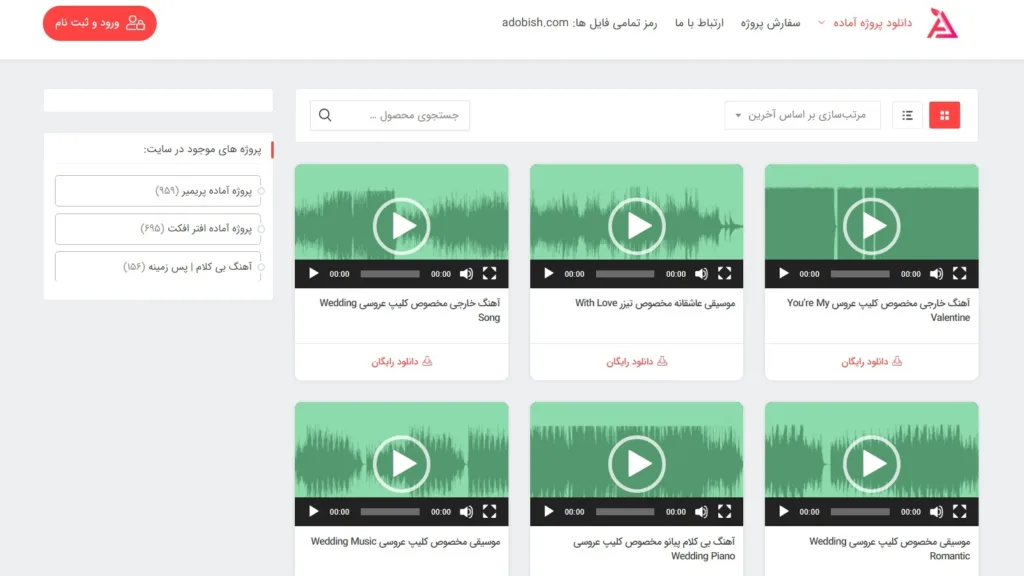
Task: Play You're My Valentine from control bar
Action: 784,274
